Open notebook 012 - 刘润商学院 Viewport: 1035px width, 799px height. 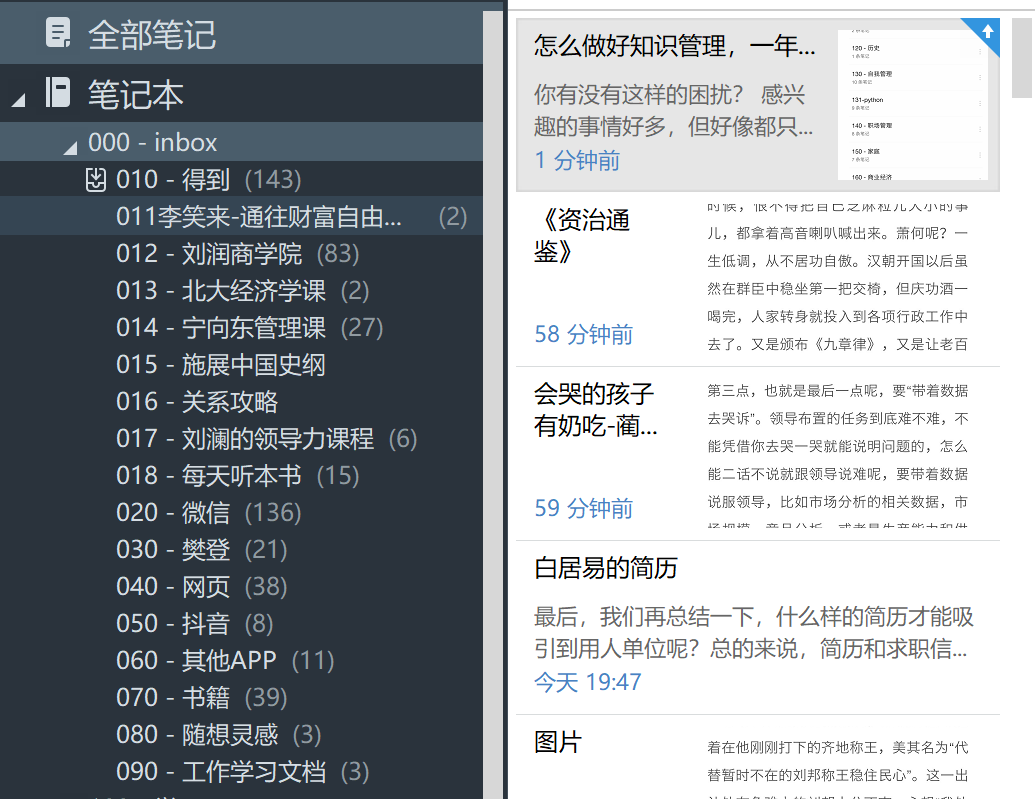[x=242, y=254]
